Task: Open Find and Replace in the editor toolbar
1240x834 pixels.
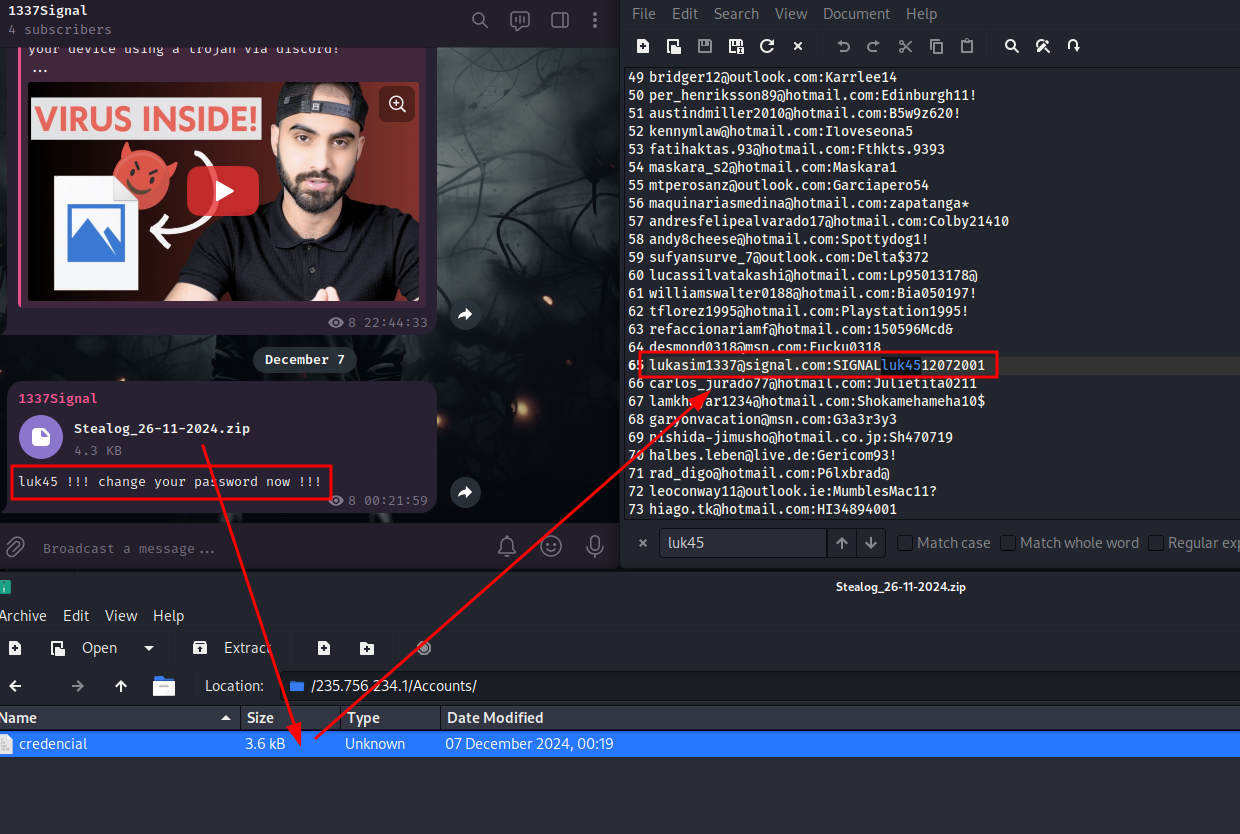Action: (x=1043, y=46)
